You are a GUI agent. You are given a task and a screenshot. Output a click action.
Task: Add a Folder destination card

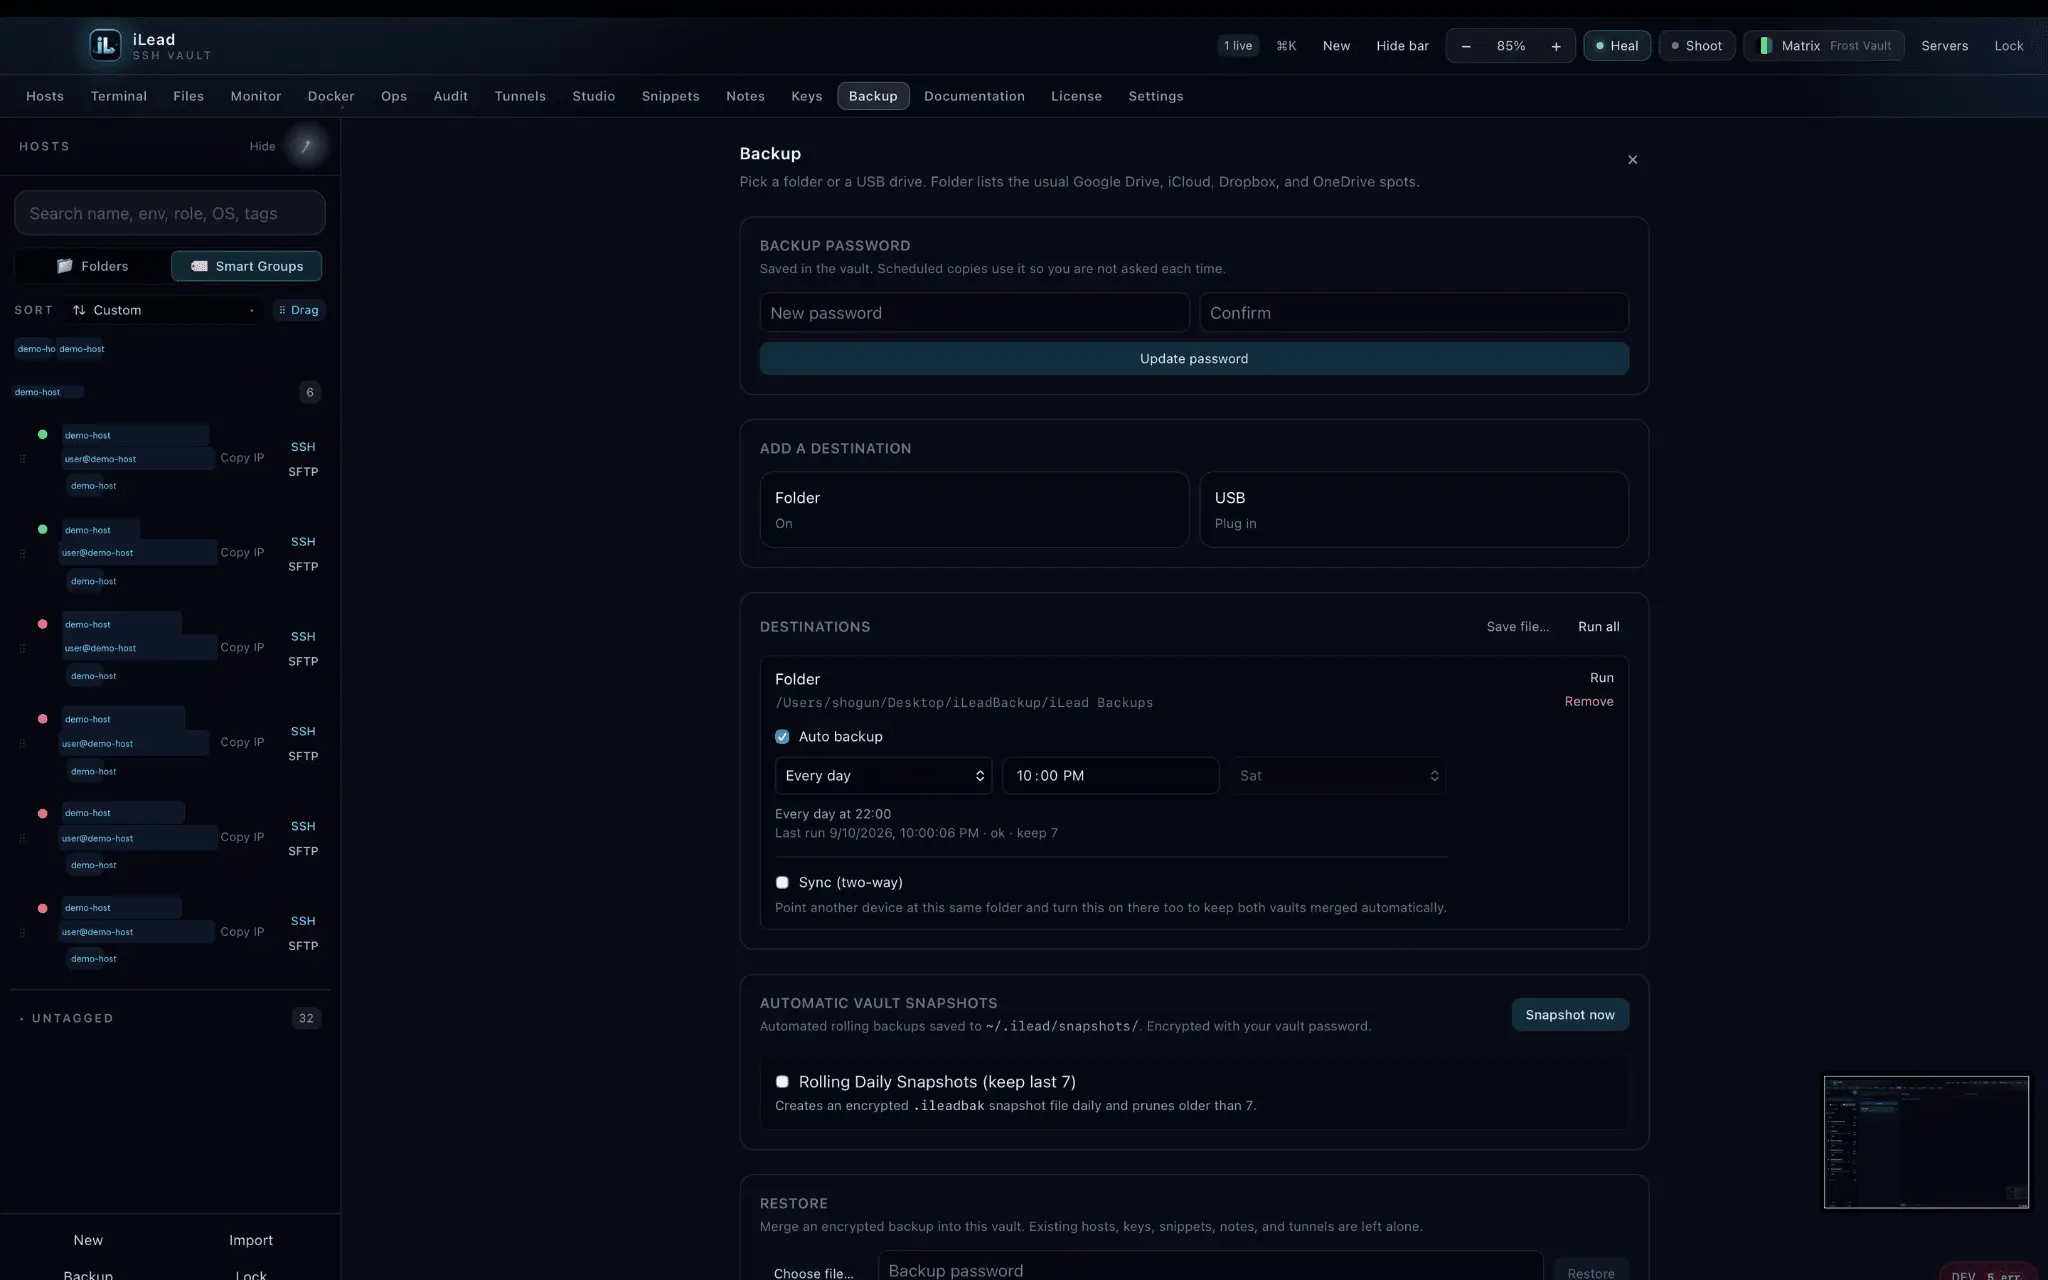[x=974, y=510]
